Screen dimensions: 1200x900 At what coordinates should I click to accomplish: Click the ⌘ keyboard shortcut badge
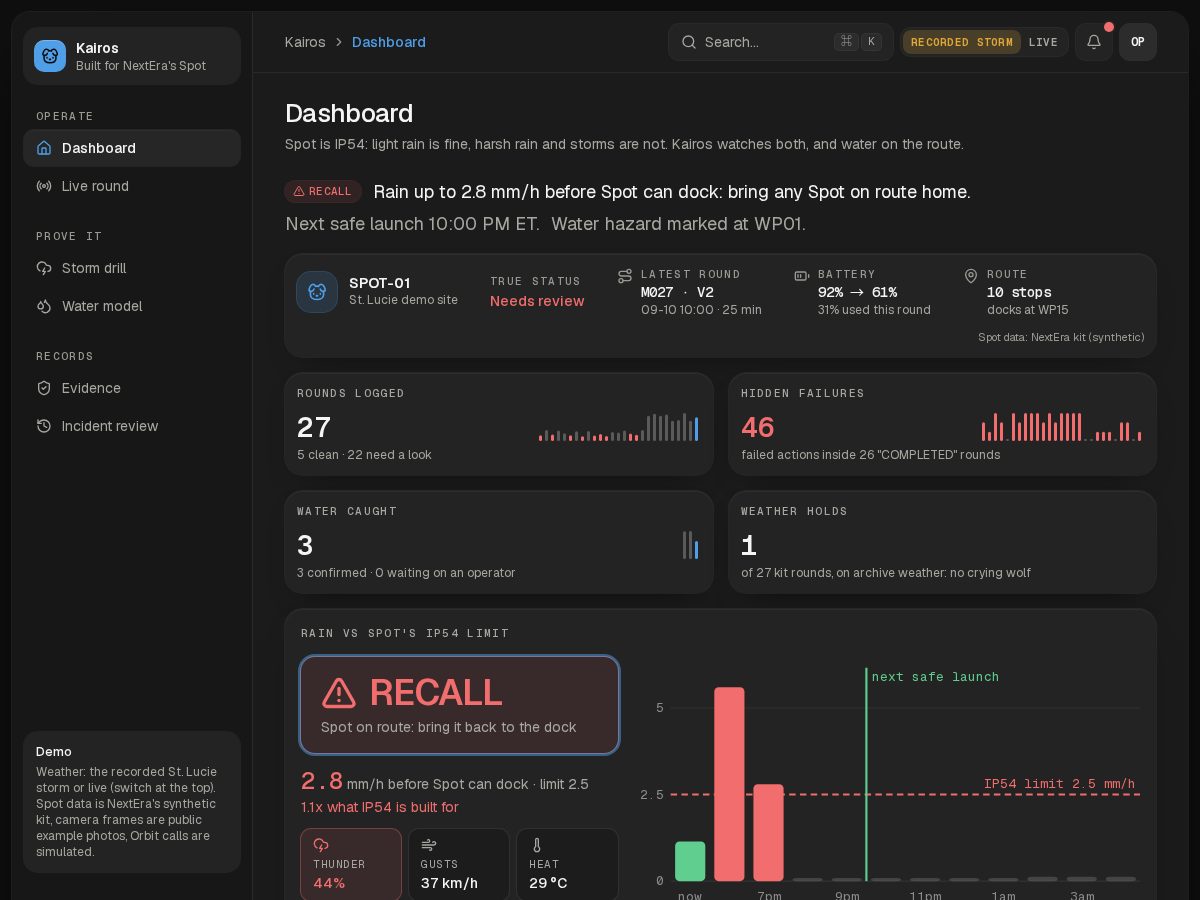[x=846, y=42]
